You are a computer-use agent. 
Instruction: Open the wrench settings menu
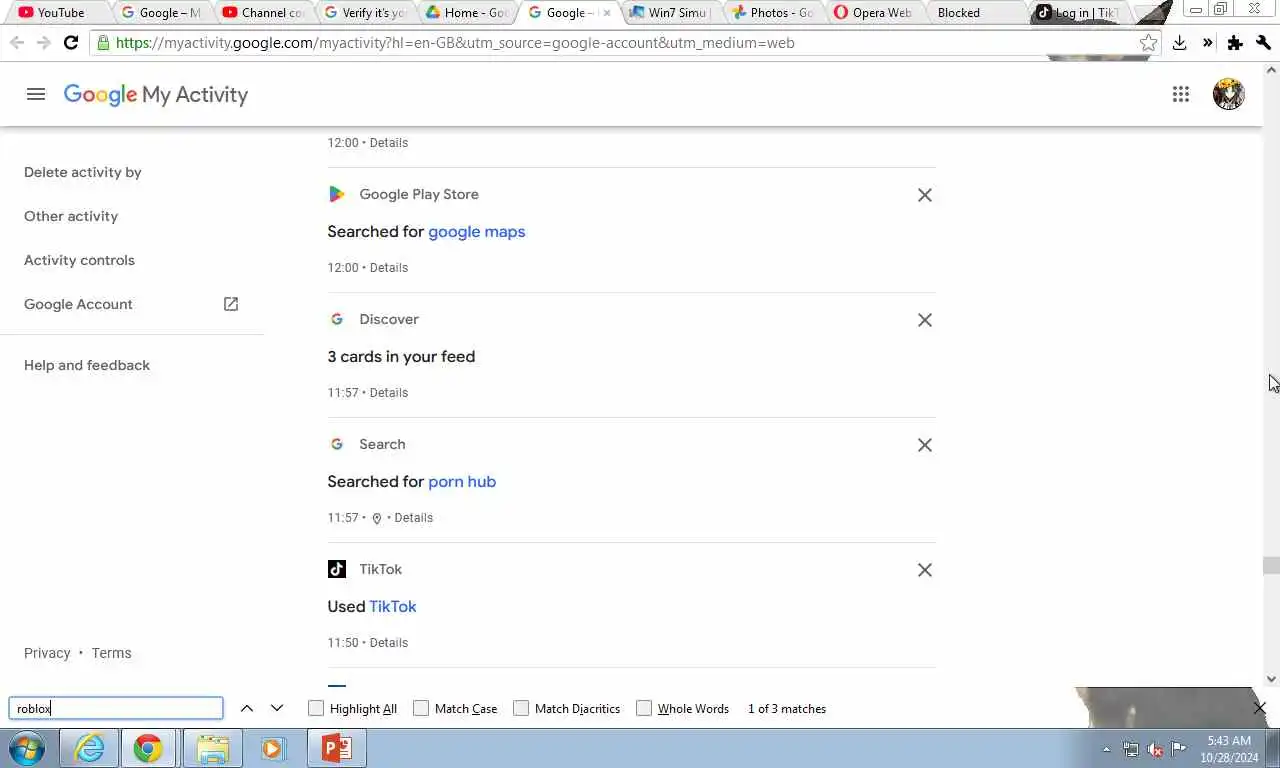click(x=1263, y=43)
